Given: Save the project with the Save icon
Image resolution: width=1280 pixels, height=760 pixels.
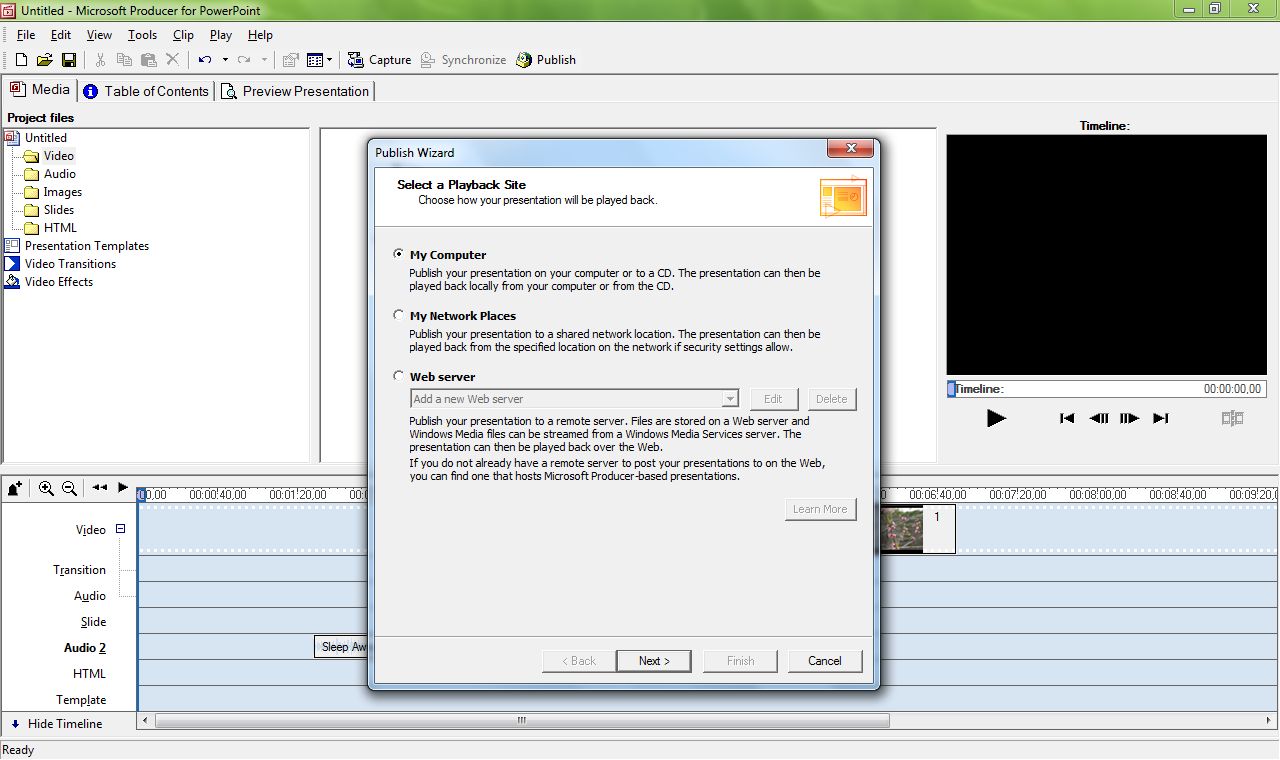Looking at the screenshot, I should (69, 59).
